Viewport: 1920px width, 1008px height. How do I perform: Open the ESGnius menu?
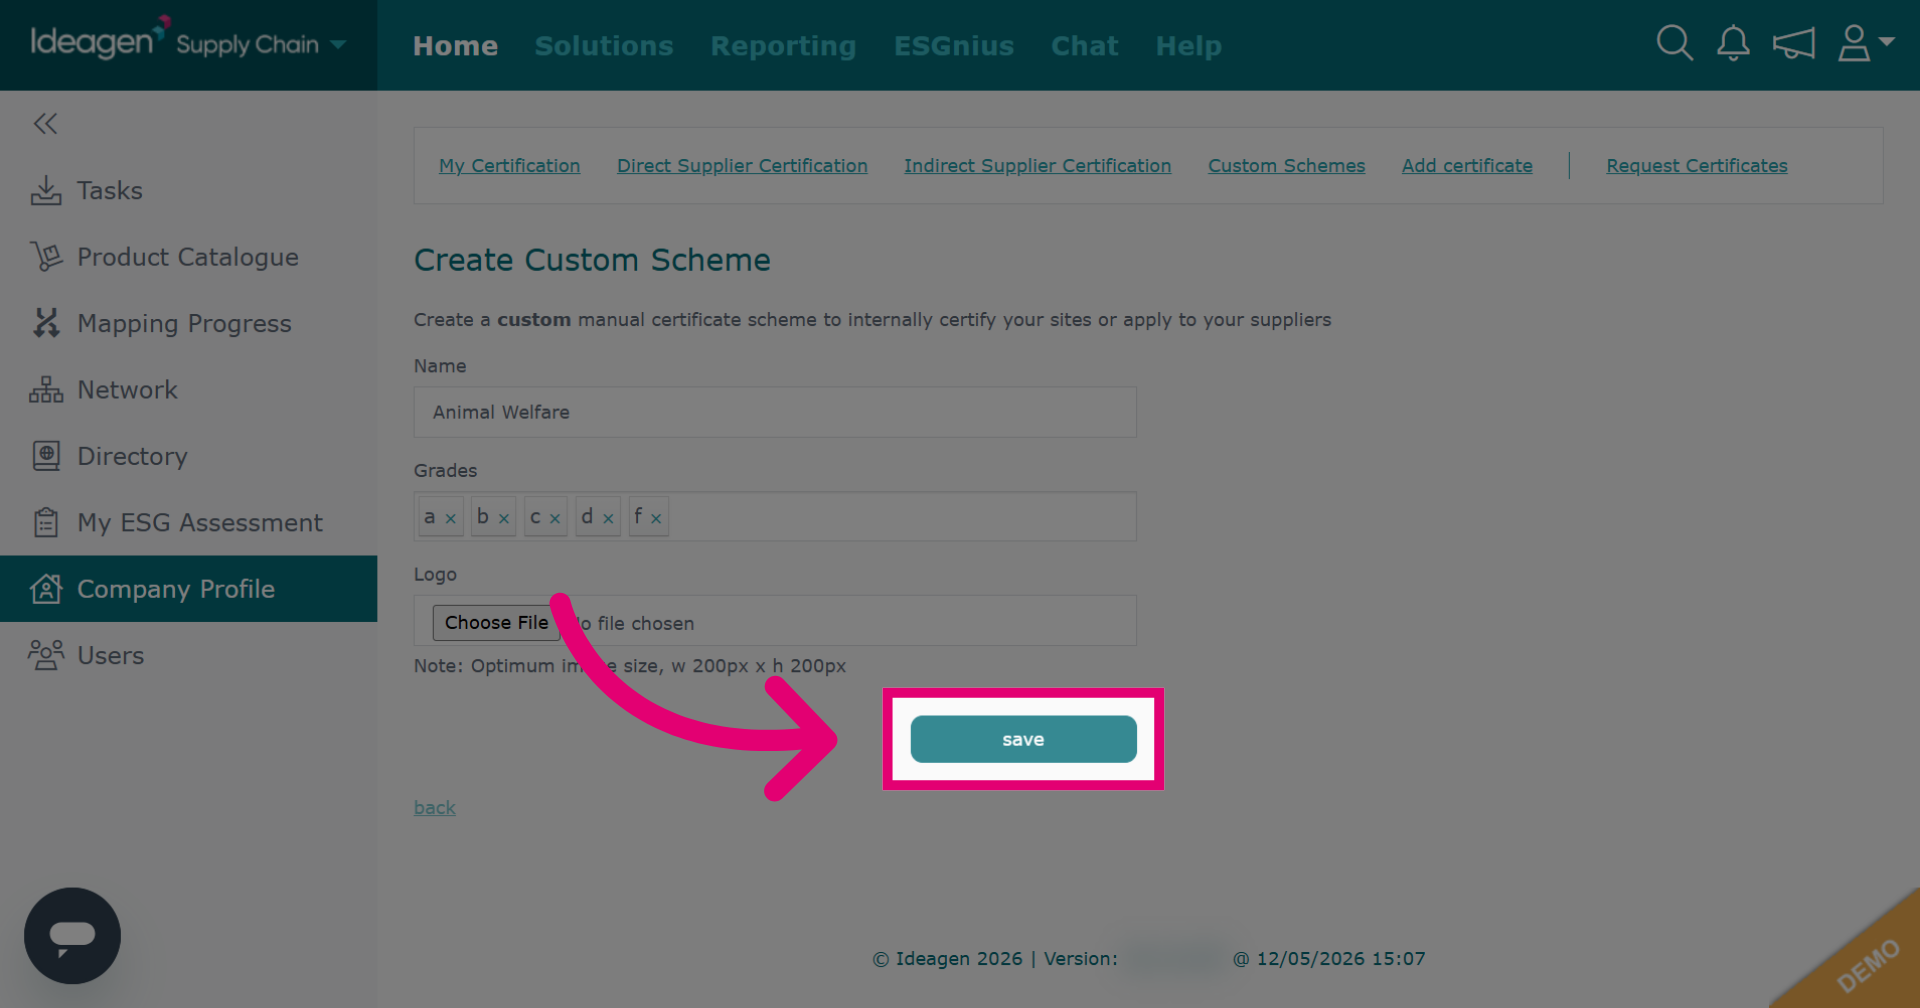pyautogui.click(x=954, y=46)
